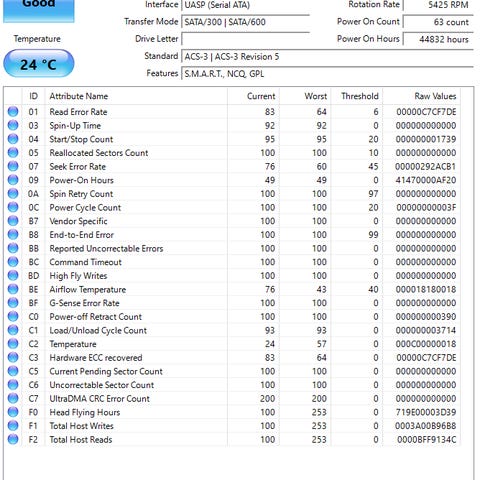Click the blue orb beside Seek Error Rate
Image resolution: width=480 pixels, height=480 pixels.
[x=13, y=166]
